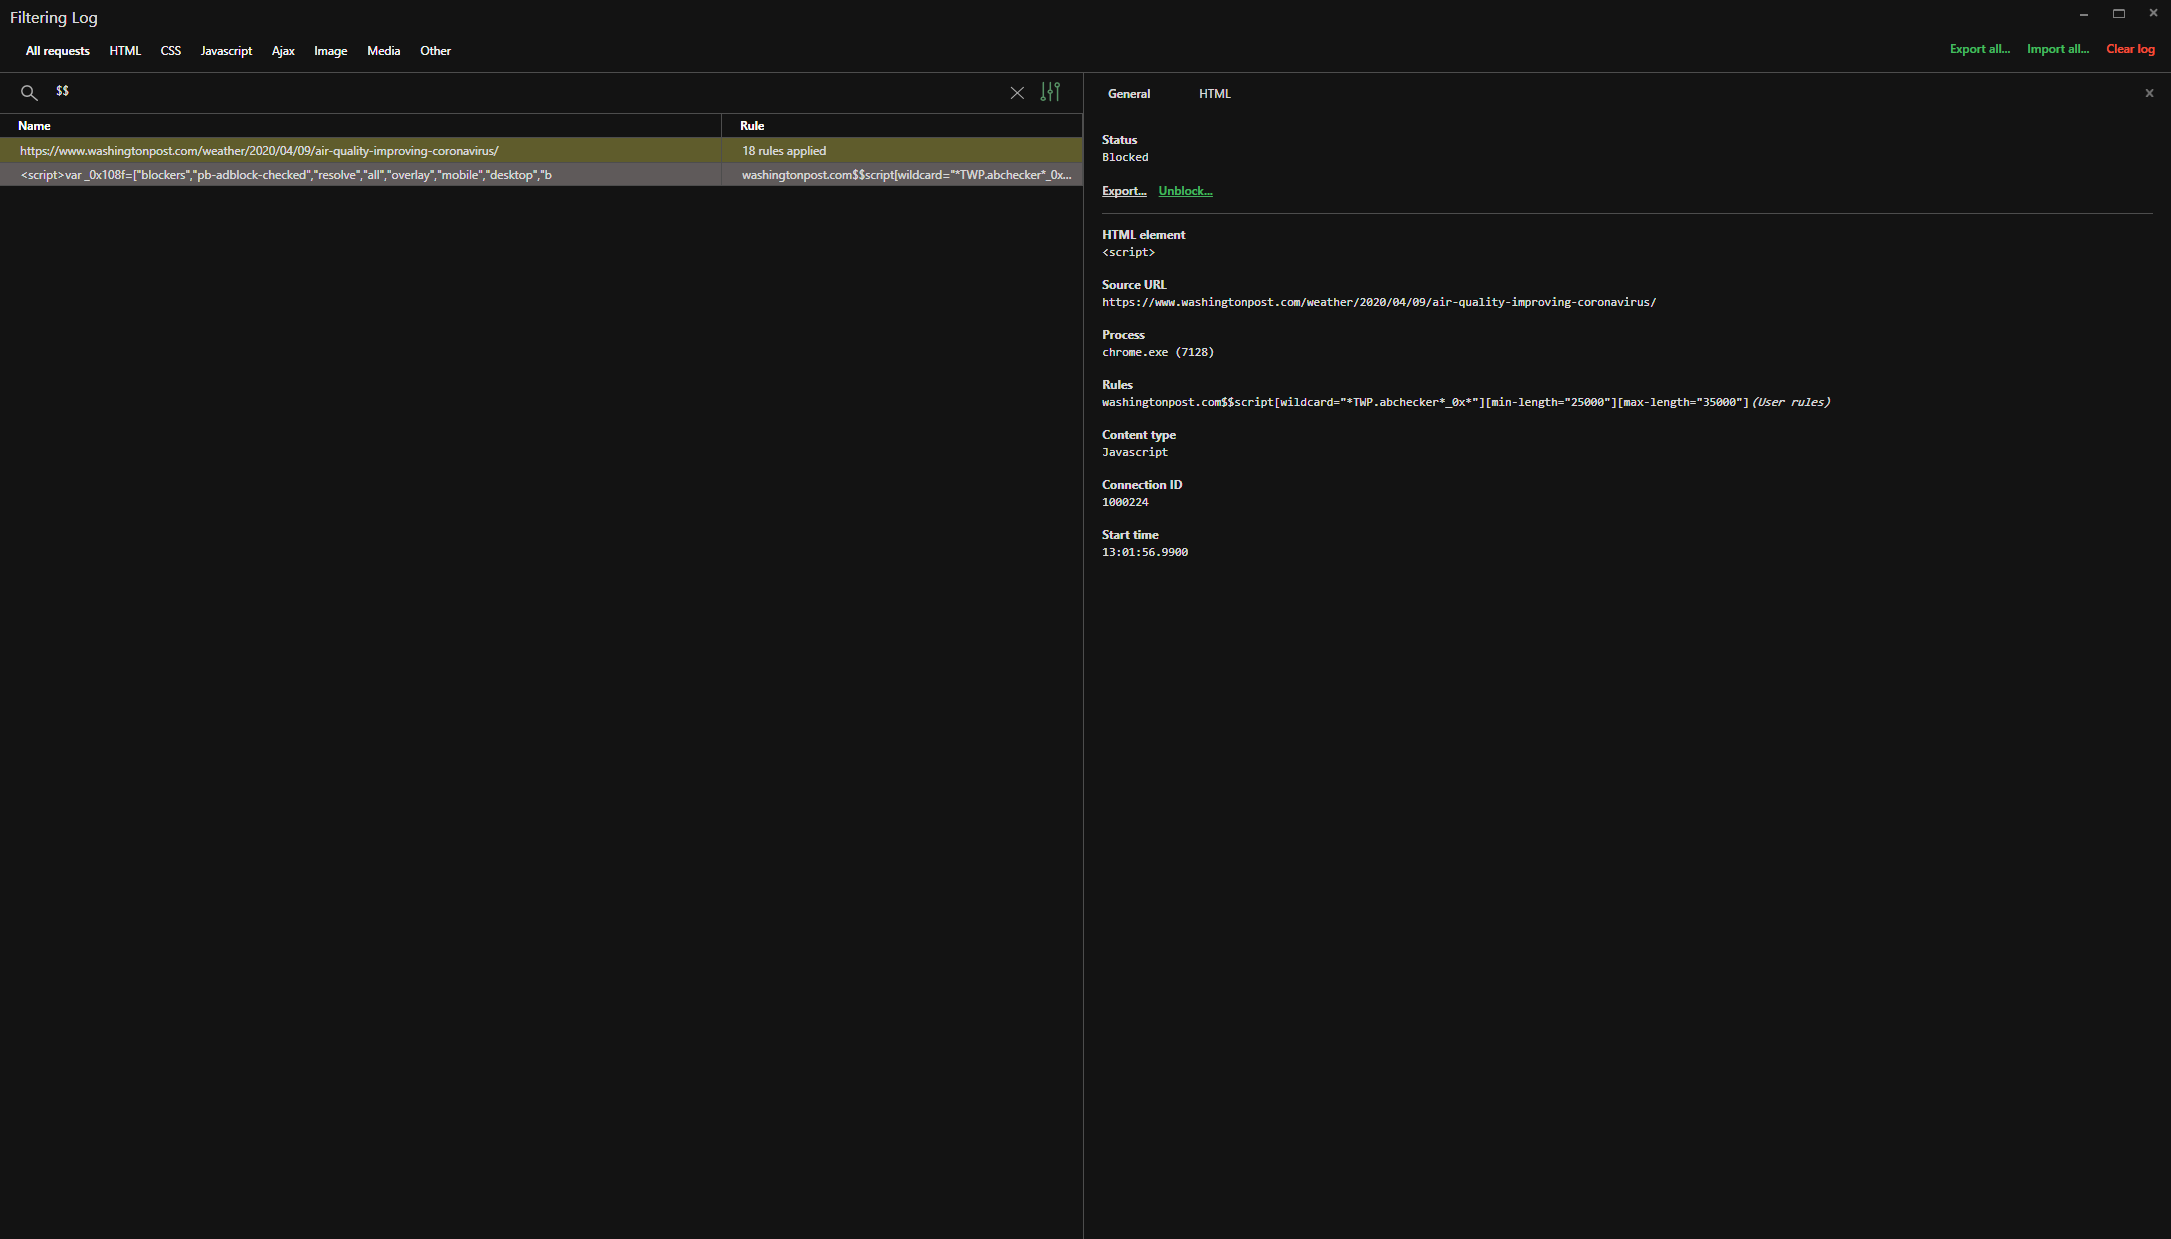Close the request details panel
This screenshot has width=2171, height=1239.
[x=2148, y=93]
